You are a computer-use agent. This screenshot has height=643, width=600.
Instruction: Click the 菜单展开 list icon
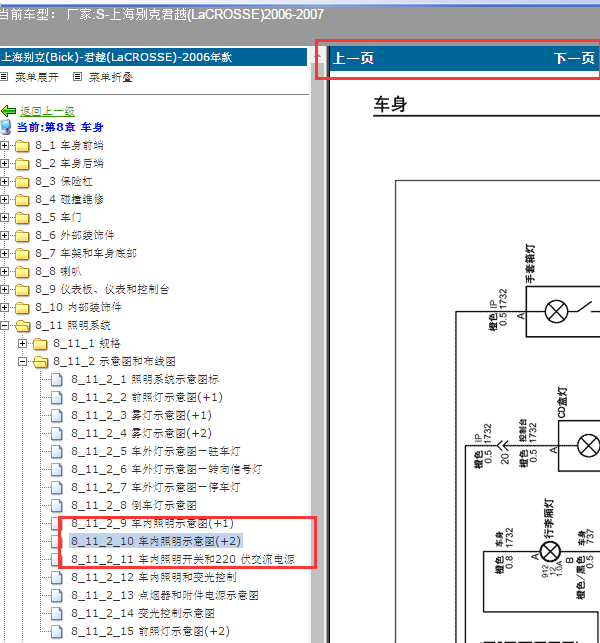tap(4, 77)
